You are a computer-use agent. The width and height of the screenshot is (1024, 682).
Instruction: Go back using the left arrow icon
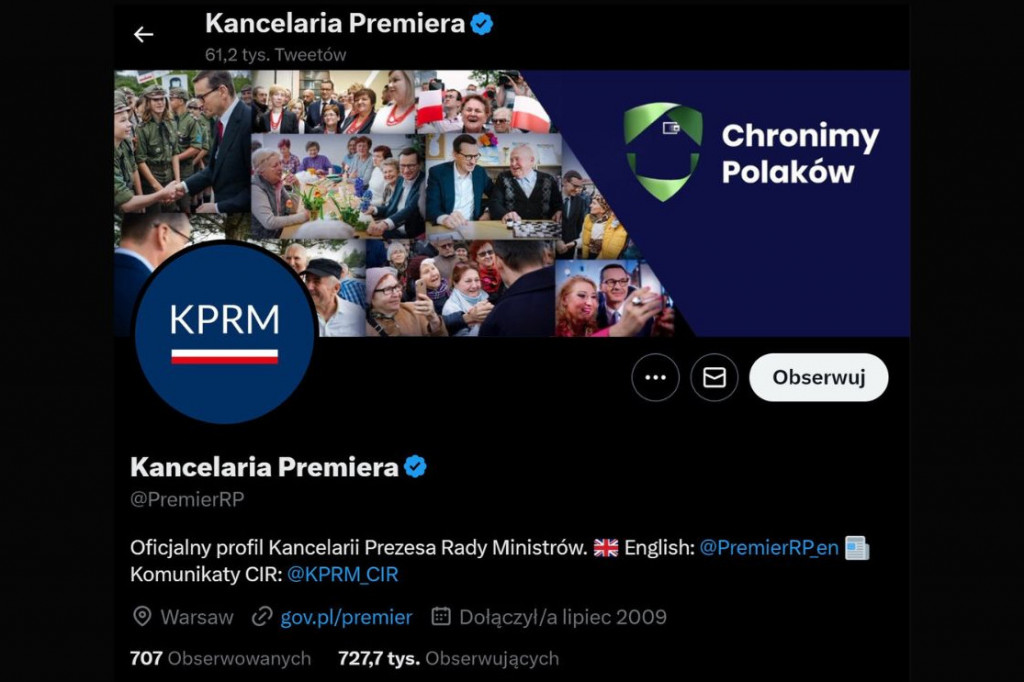[x=143, y=34]
